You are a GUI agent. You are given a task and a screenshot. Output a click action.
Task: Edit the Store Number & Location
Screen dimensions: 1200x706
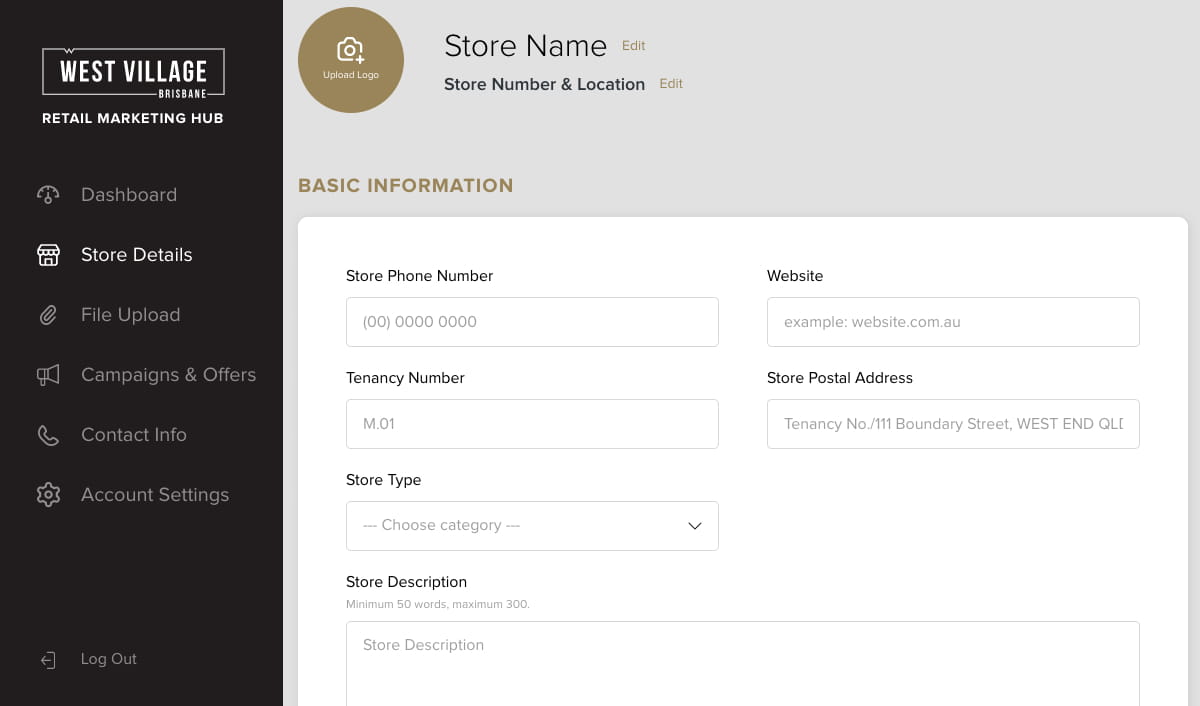pos(671,84)
